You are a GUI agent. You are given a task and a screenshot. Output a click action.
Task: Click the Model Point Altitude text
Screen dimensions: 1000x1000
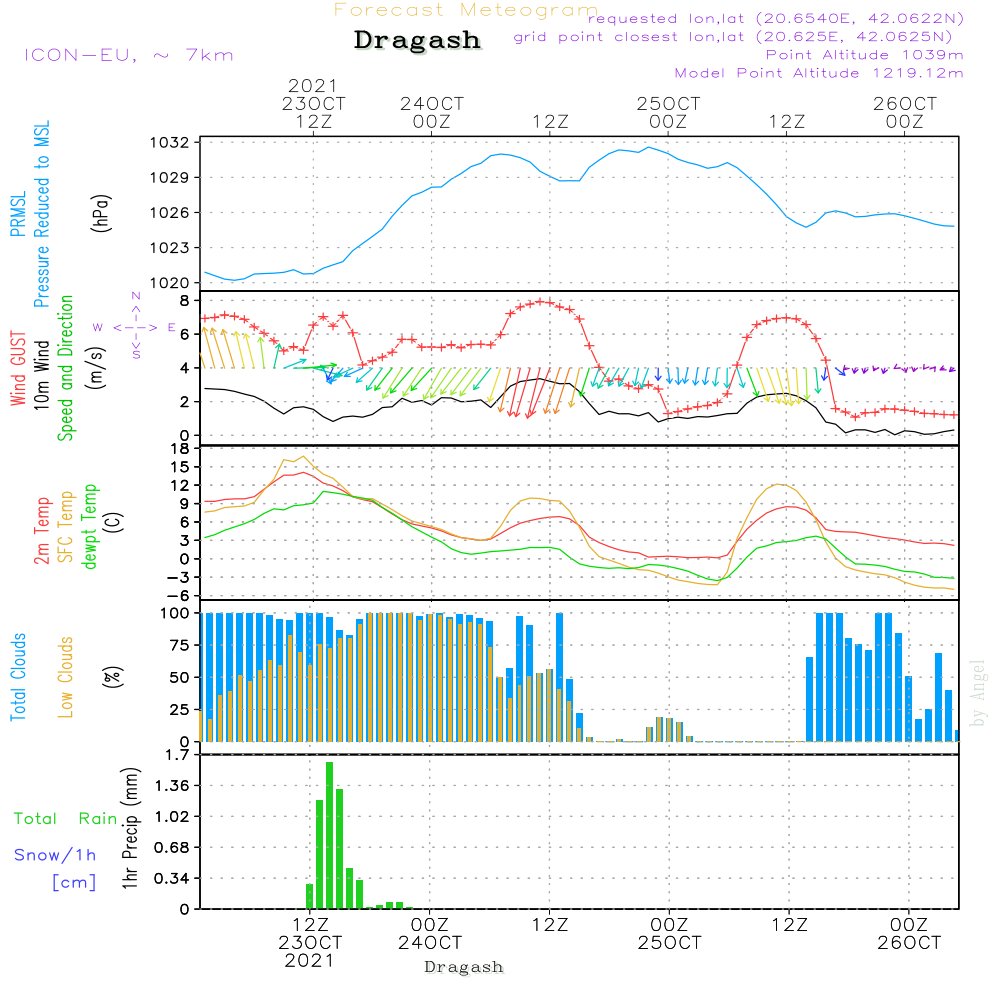coord(819,73)
